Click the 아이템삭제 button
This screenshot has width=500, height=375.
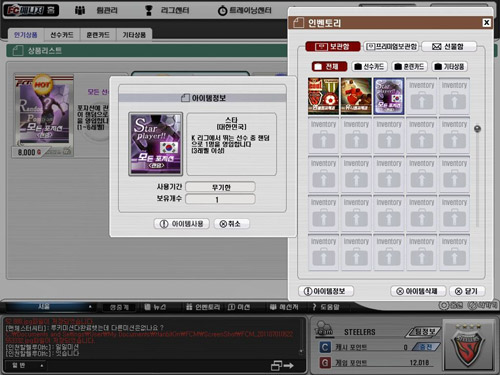click(x=418, y=291)
